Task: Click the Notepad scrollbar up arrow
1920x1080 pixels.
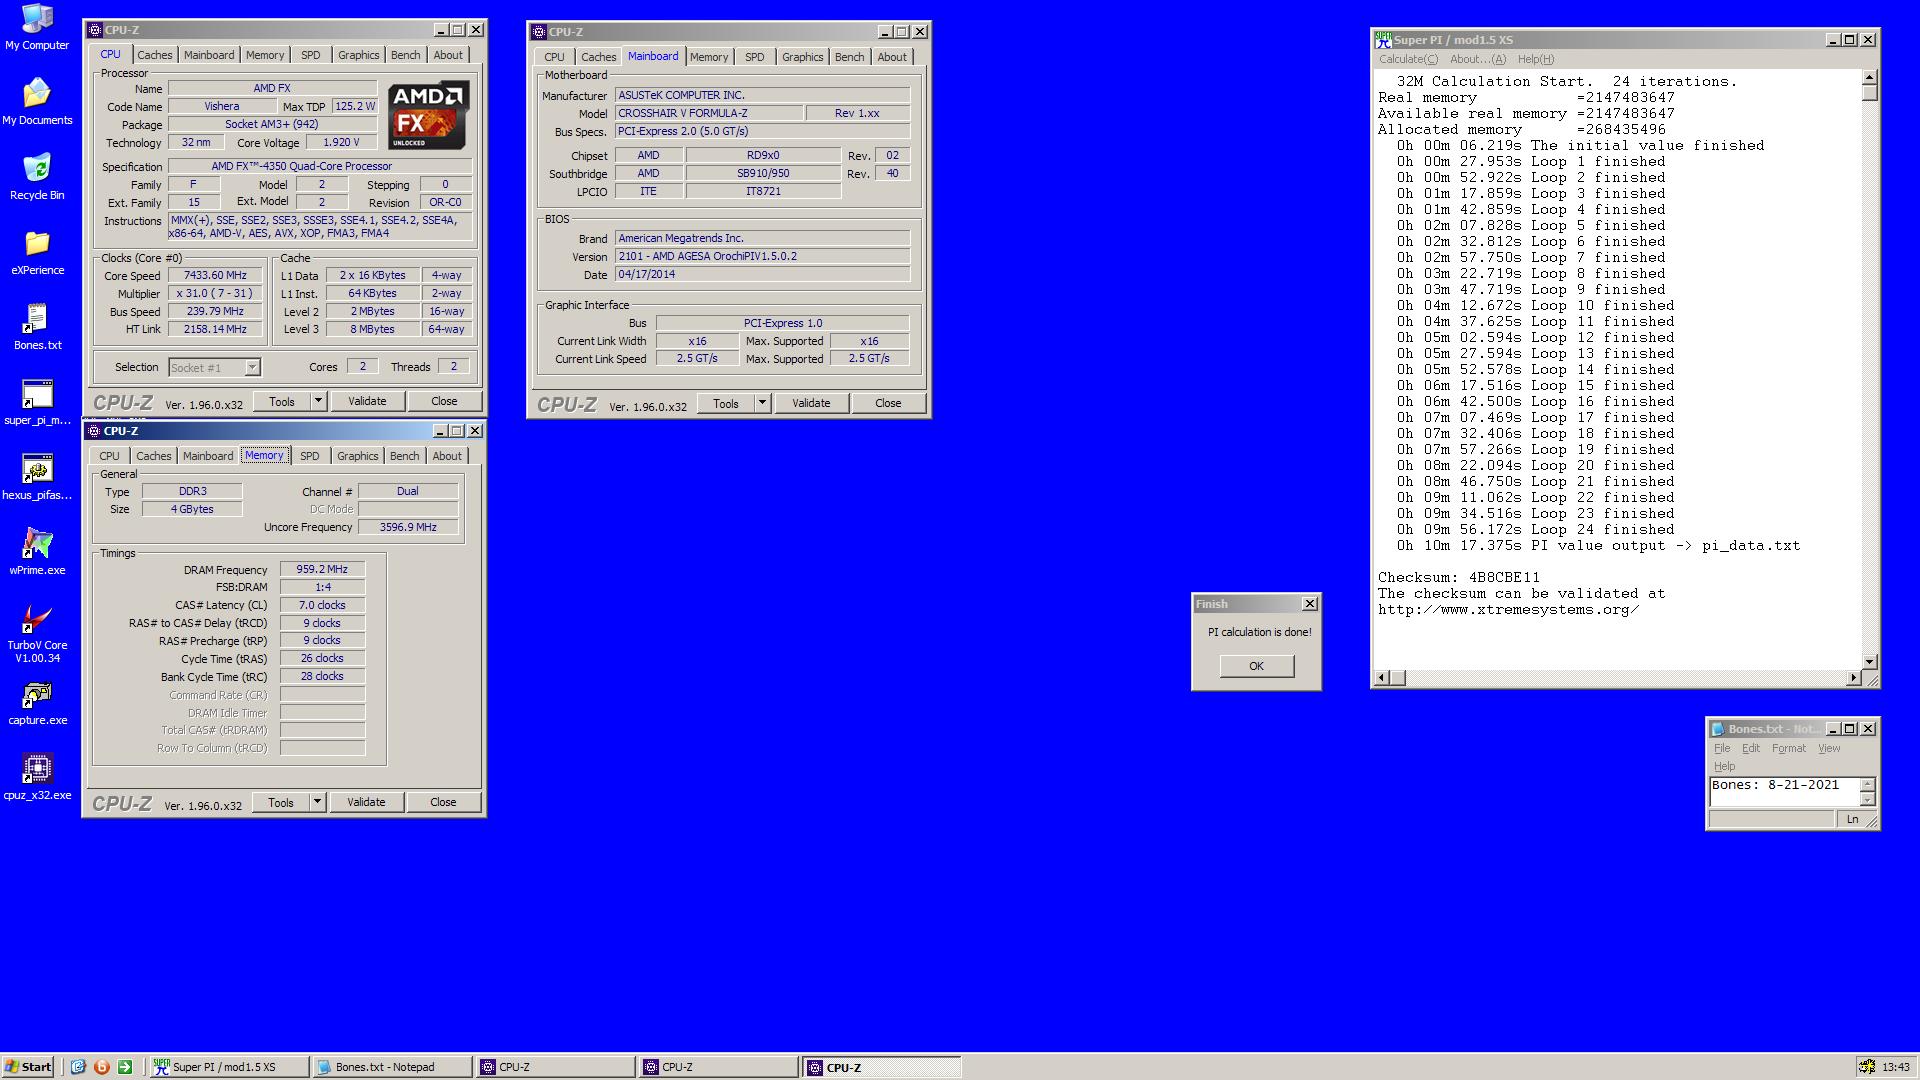Action: 1867,783
